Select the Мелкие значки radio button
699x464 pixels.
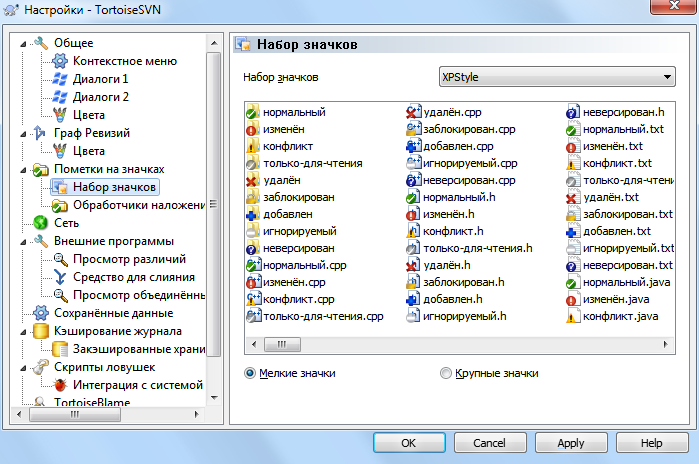coord(250,373)
